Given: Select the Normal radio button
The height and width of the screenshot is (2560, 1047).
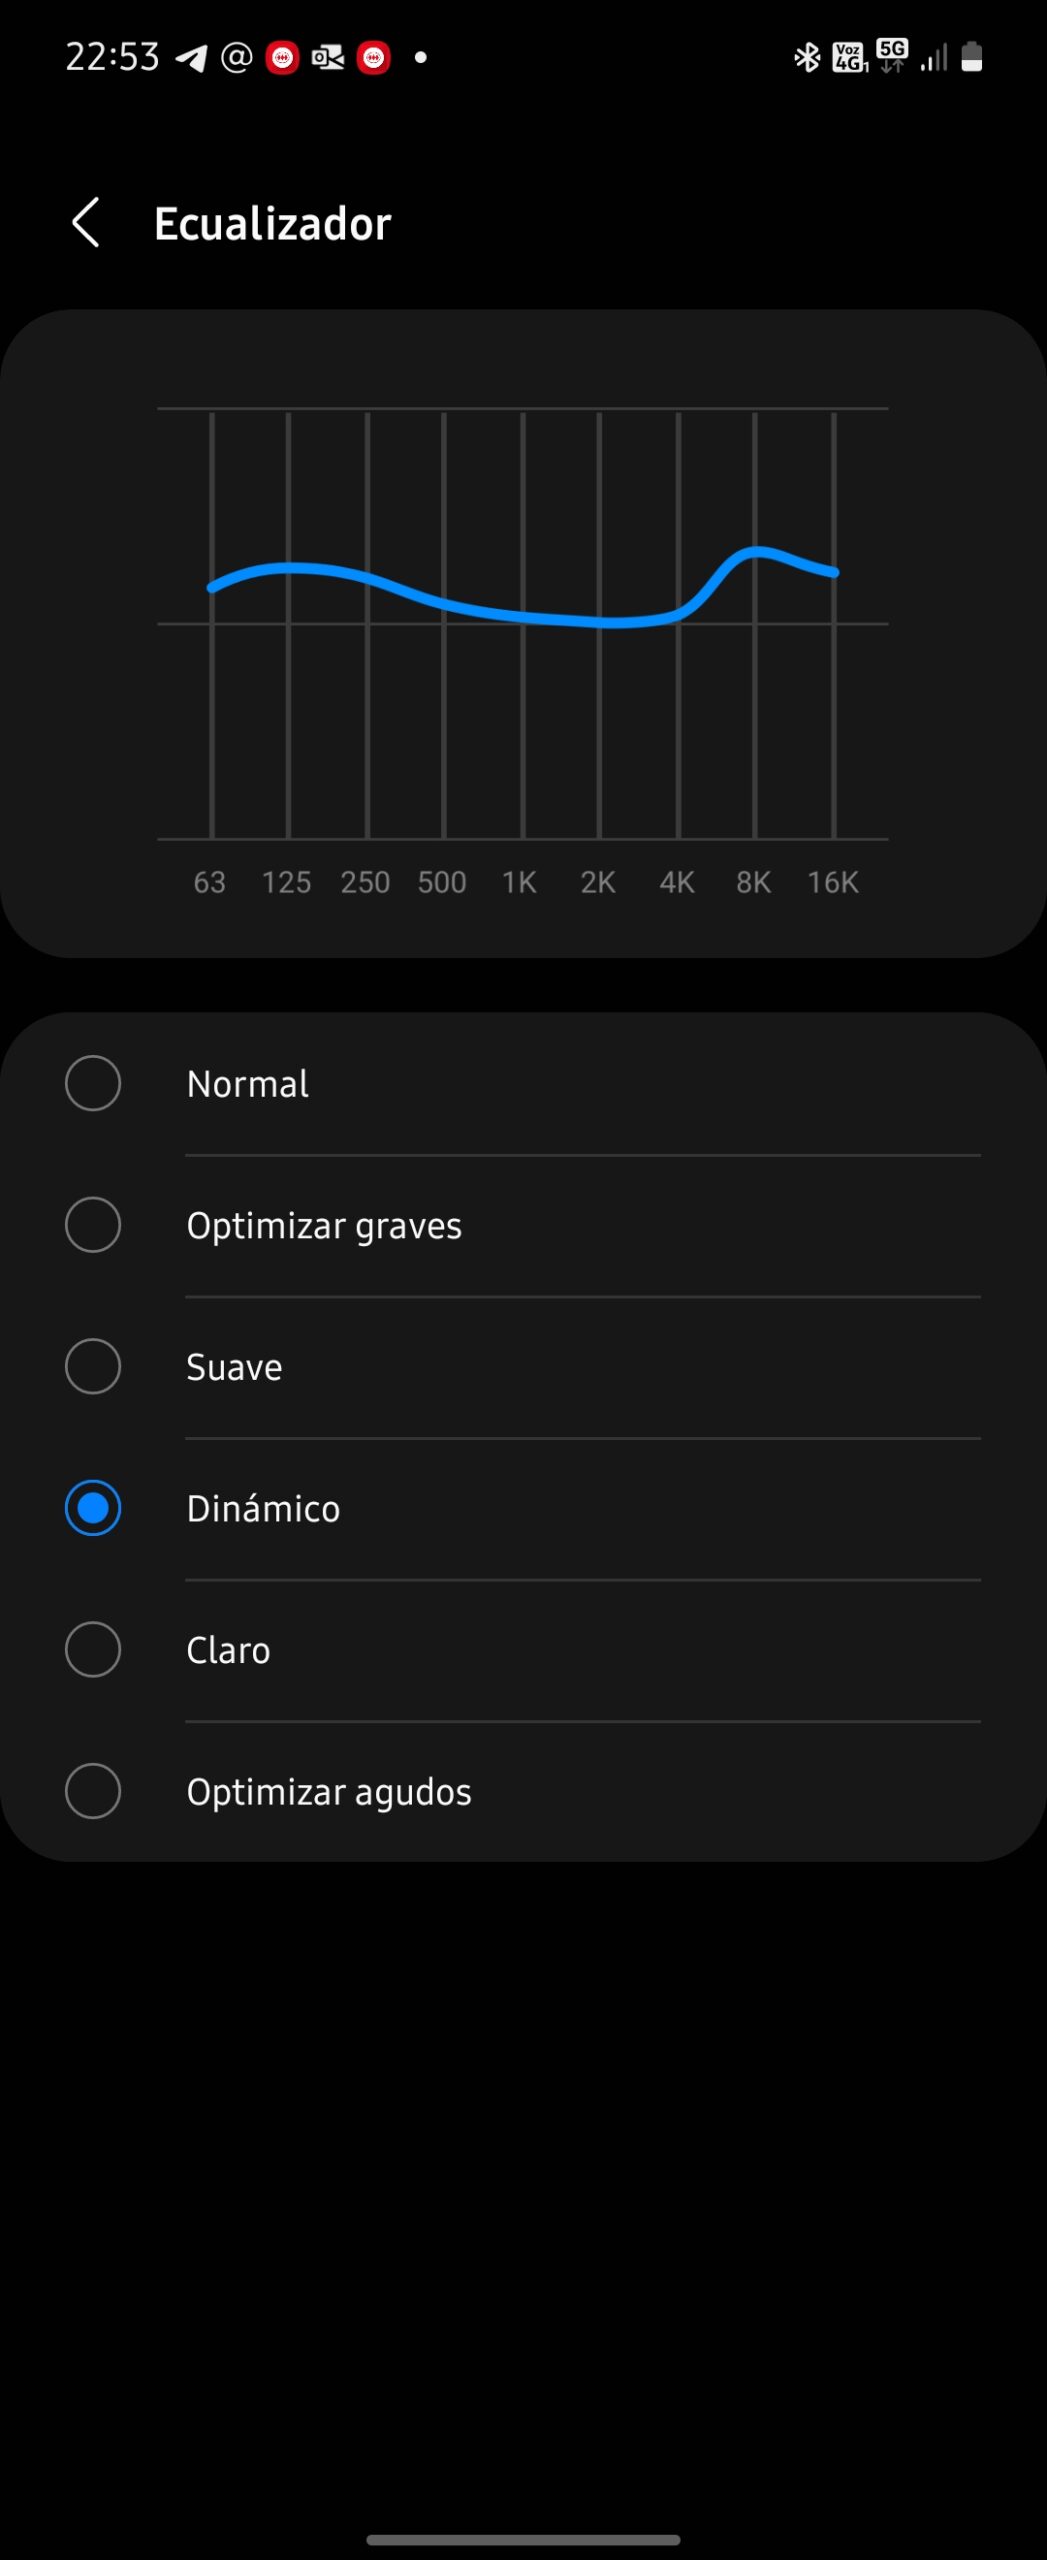Looking at the screenshot, I should point(93,1083).
